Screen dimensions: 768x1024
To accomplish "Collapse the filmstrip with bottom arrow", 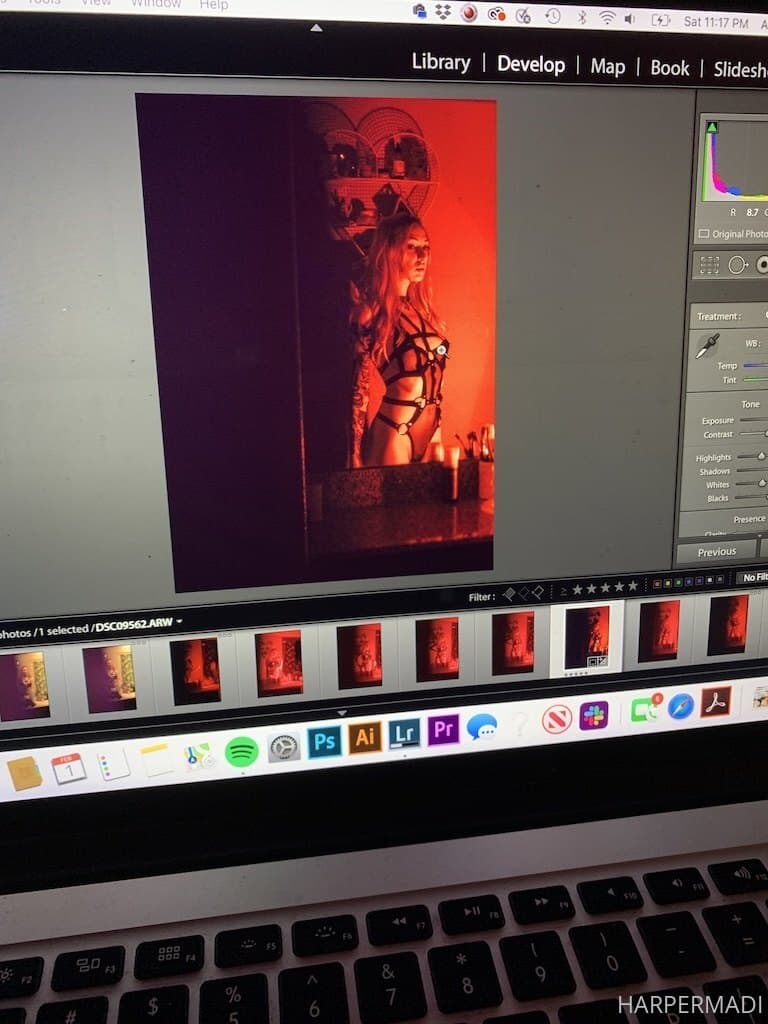I will tap(342, 712).
